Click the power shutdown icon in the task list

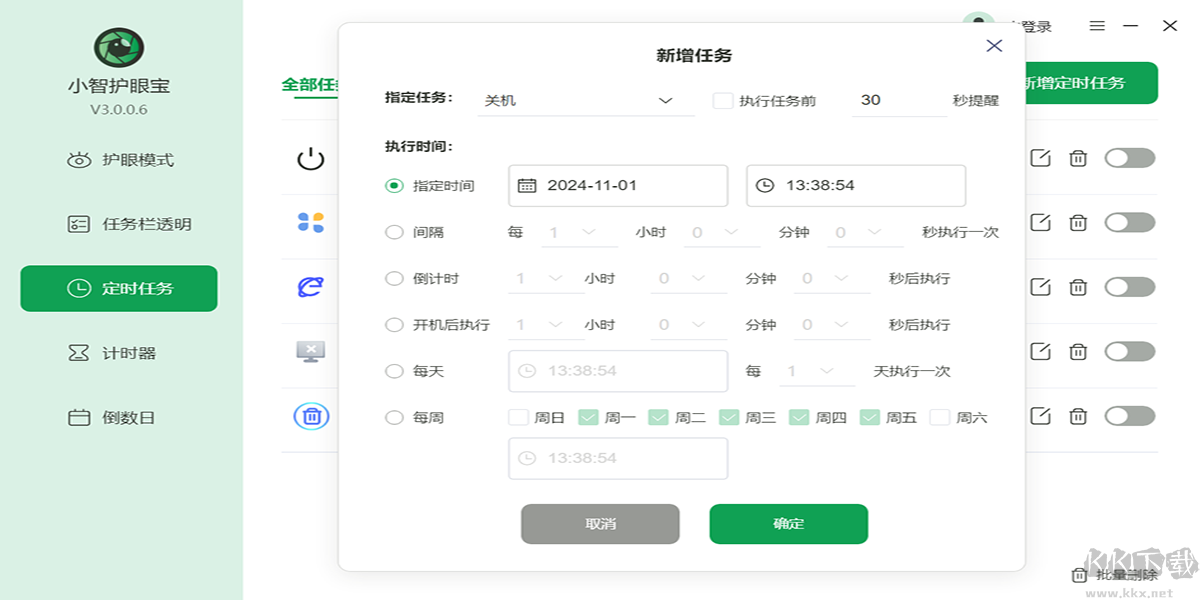click(x=311, y=160)
